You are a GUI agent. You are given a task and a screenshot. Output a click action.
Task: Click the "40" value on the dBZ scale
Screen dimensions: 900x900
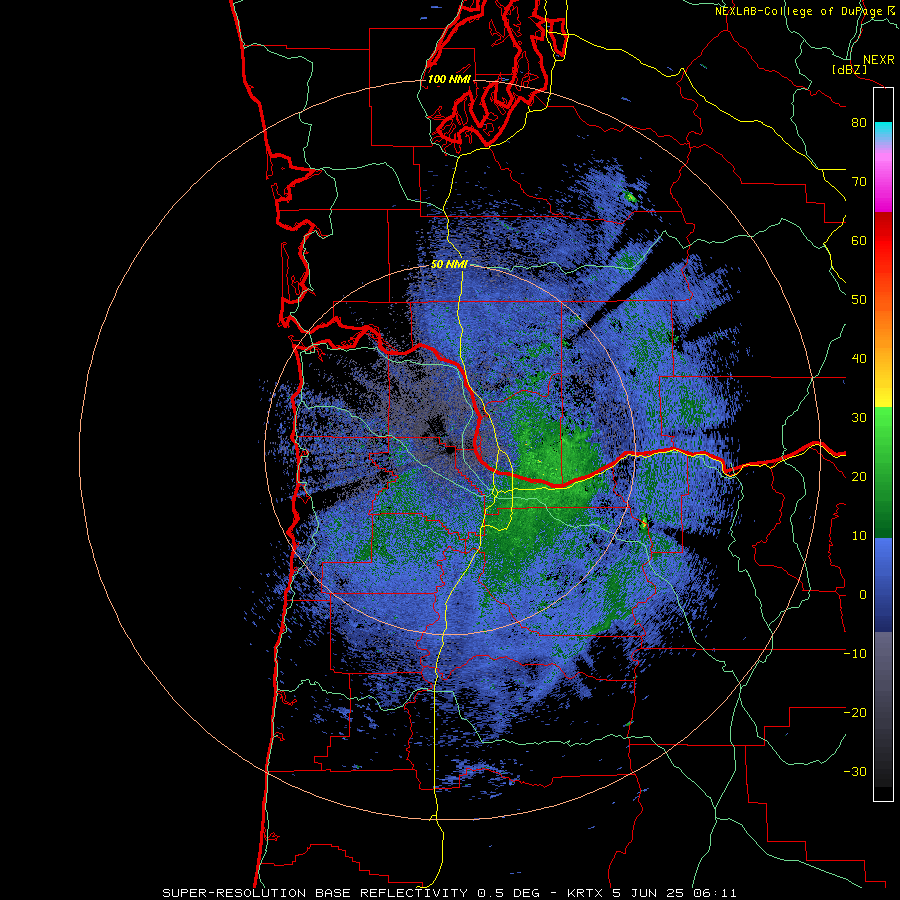(x=859, y=359)
